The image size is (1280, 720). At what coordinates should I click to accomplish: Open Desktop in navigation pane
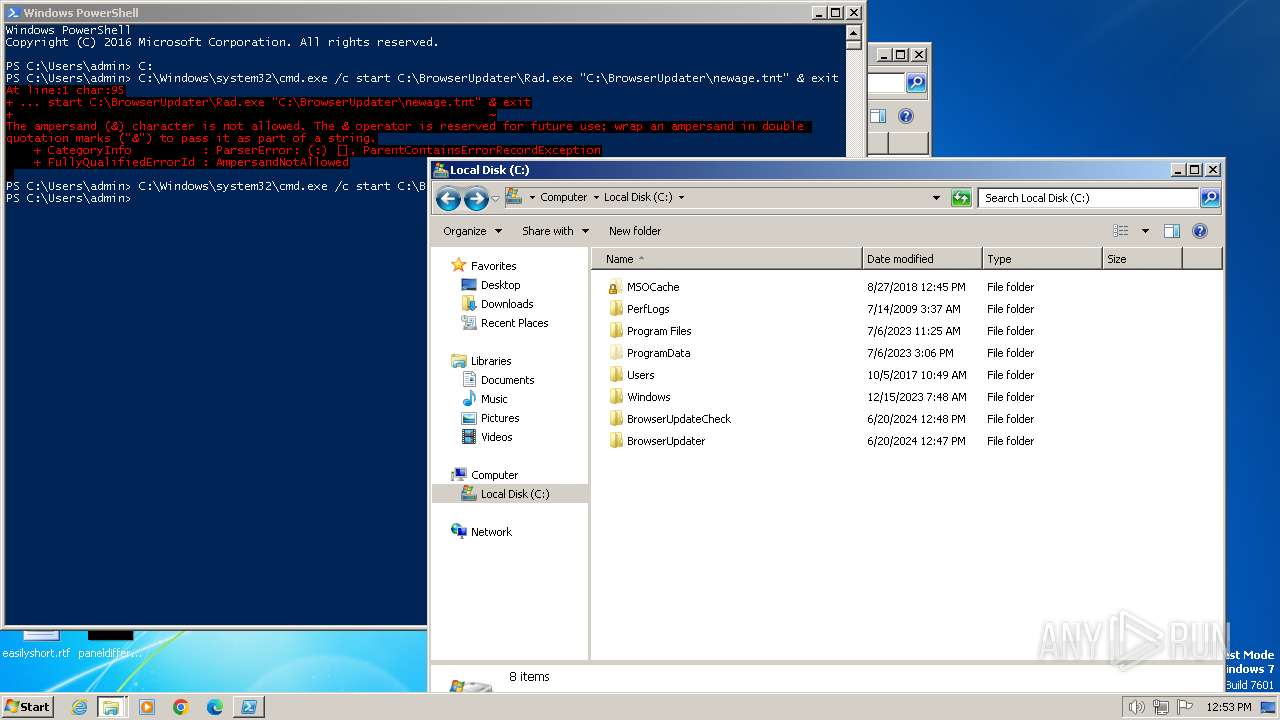click(500, 285)
